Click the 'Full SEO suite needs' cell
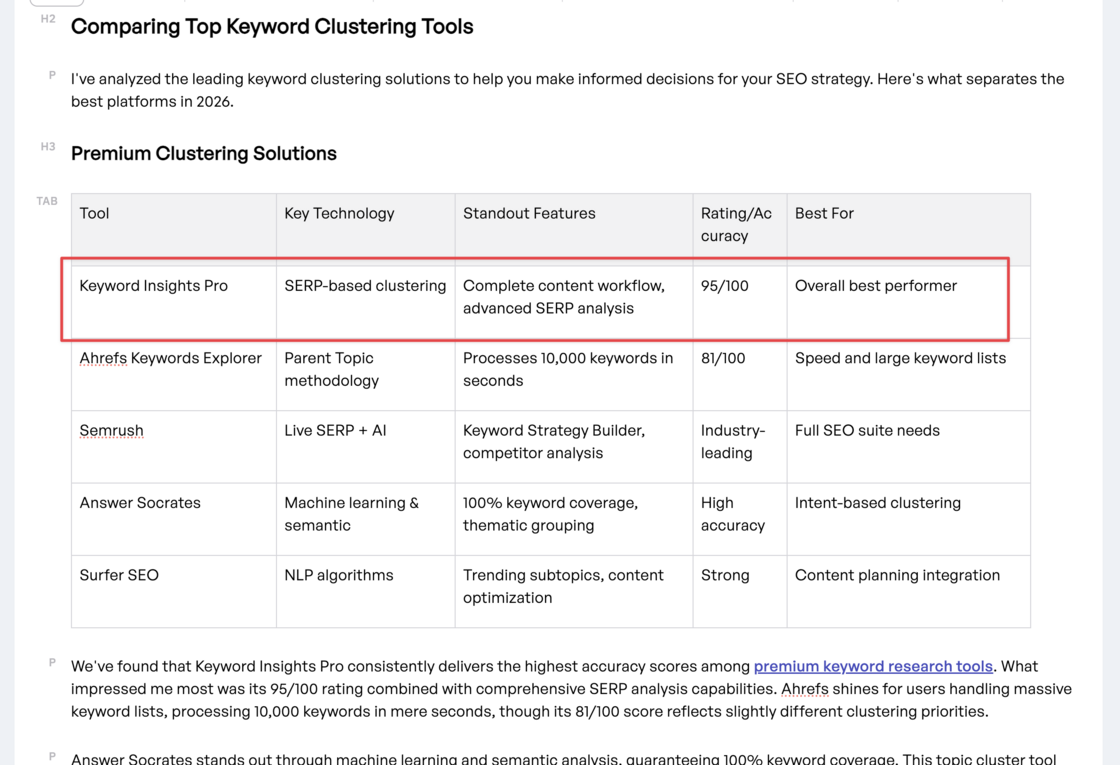Screen dimensions: 1120x765 tap(909, 447)
